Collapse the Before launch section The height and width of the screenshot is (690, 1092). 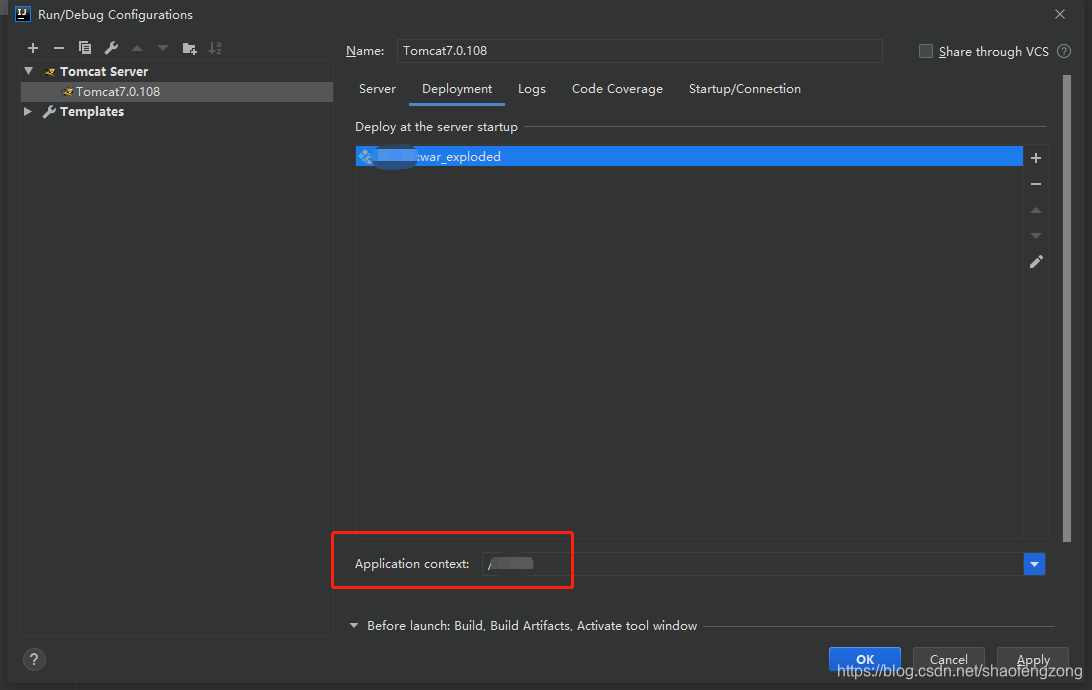click(x=354, y=625)
